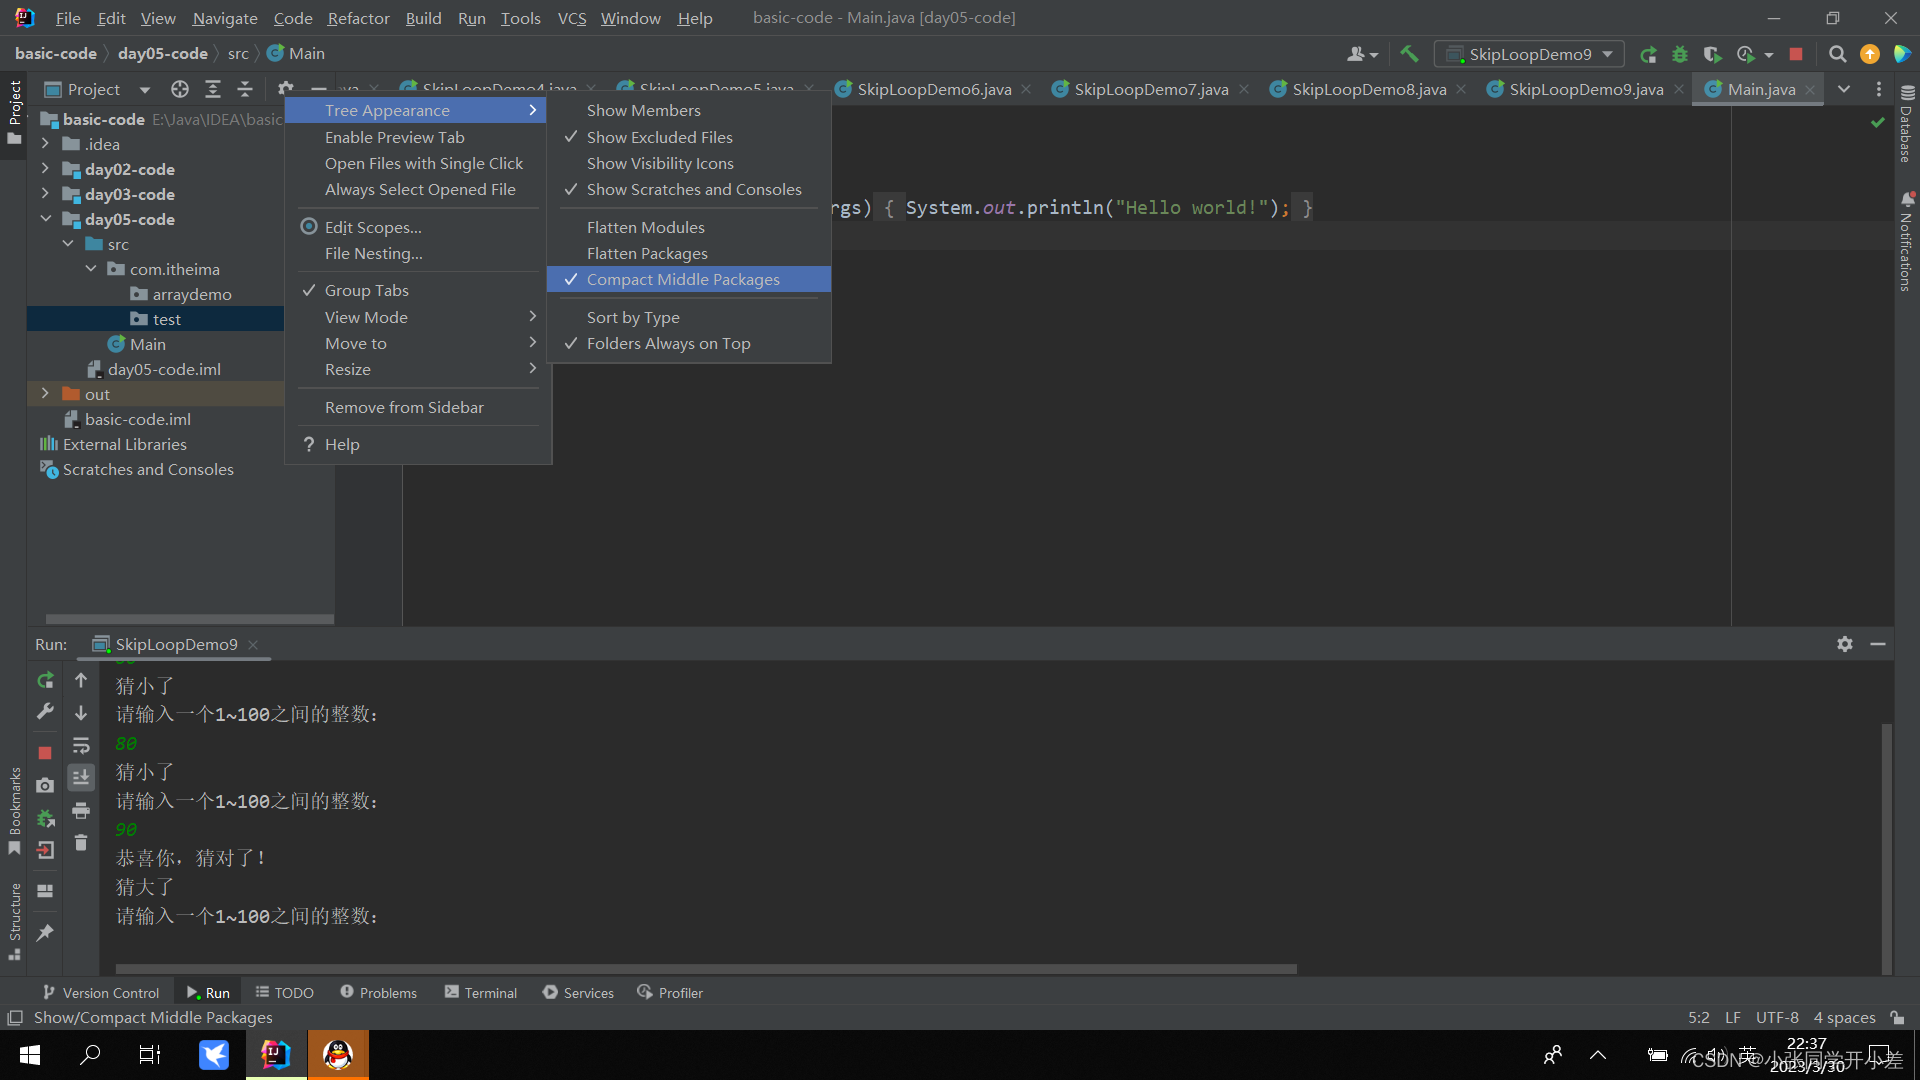
Task: Uncheck Compact Middle Packages option
Action: [x=683, y=279]
